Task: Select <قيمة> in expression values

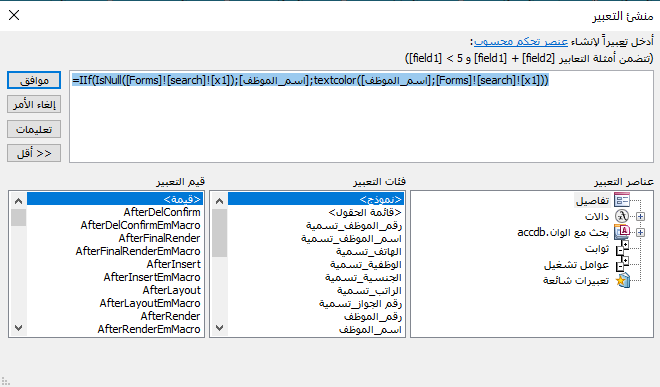Action: pyautogui.click(x=115, y=199)
